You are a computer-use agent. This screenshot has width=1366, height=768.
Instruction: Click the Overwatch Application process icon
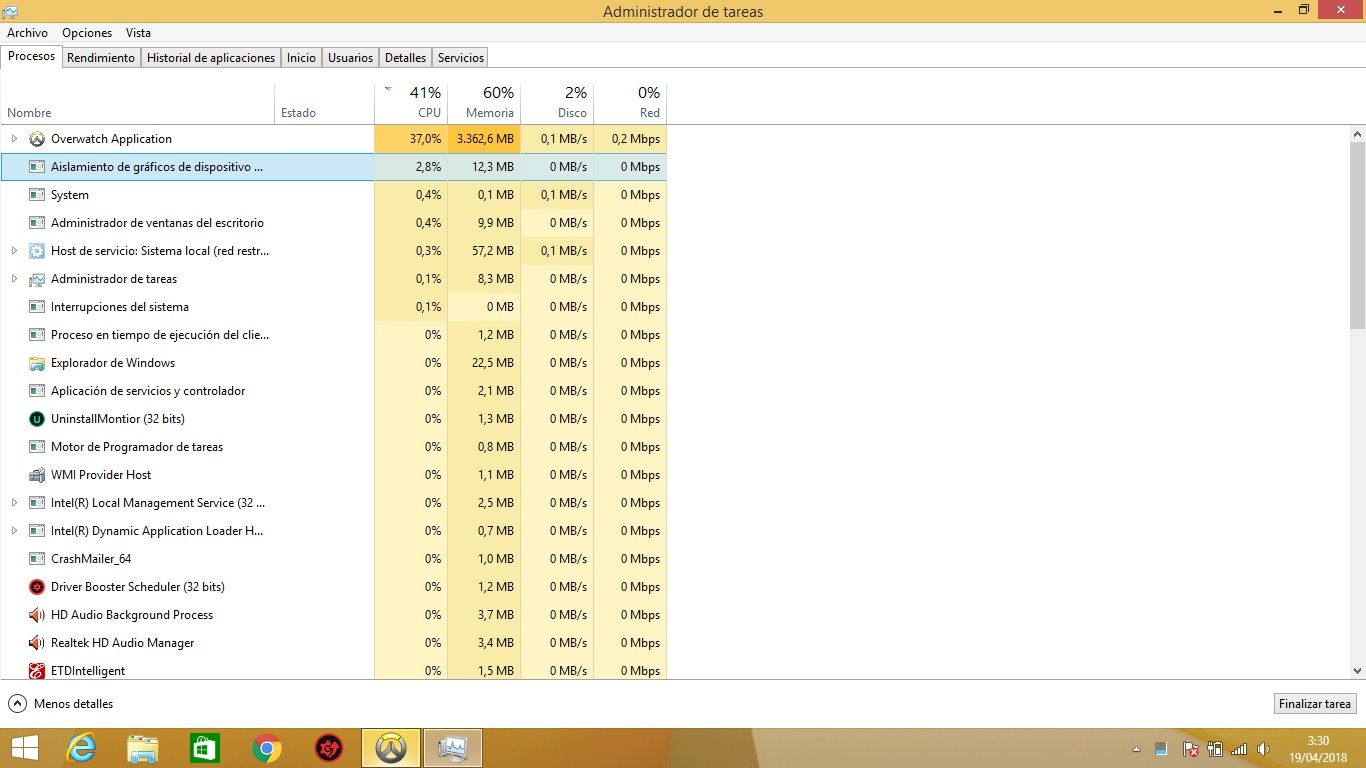point(37,138)
